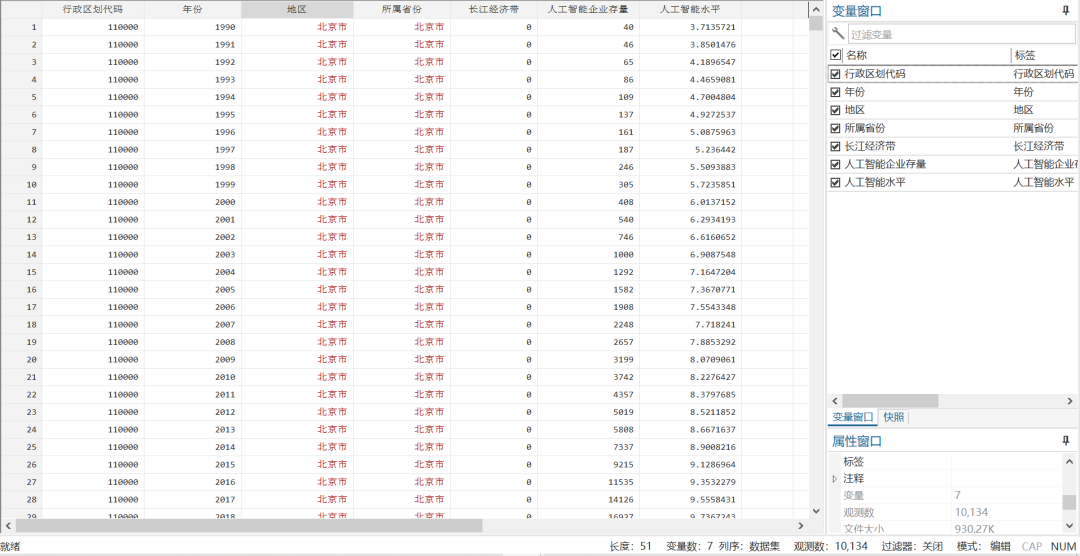The height and width of the screenshot is (556, 1080).
Task: Click the data grid horizontal scrollbar thumb
Action: point(249,526)
